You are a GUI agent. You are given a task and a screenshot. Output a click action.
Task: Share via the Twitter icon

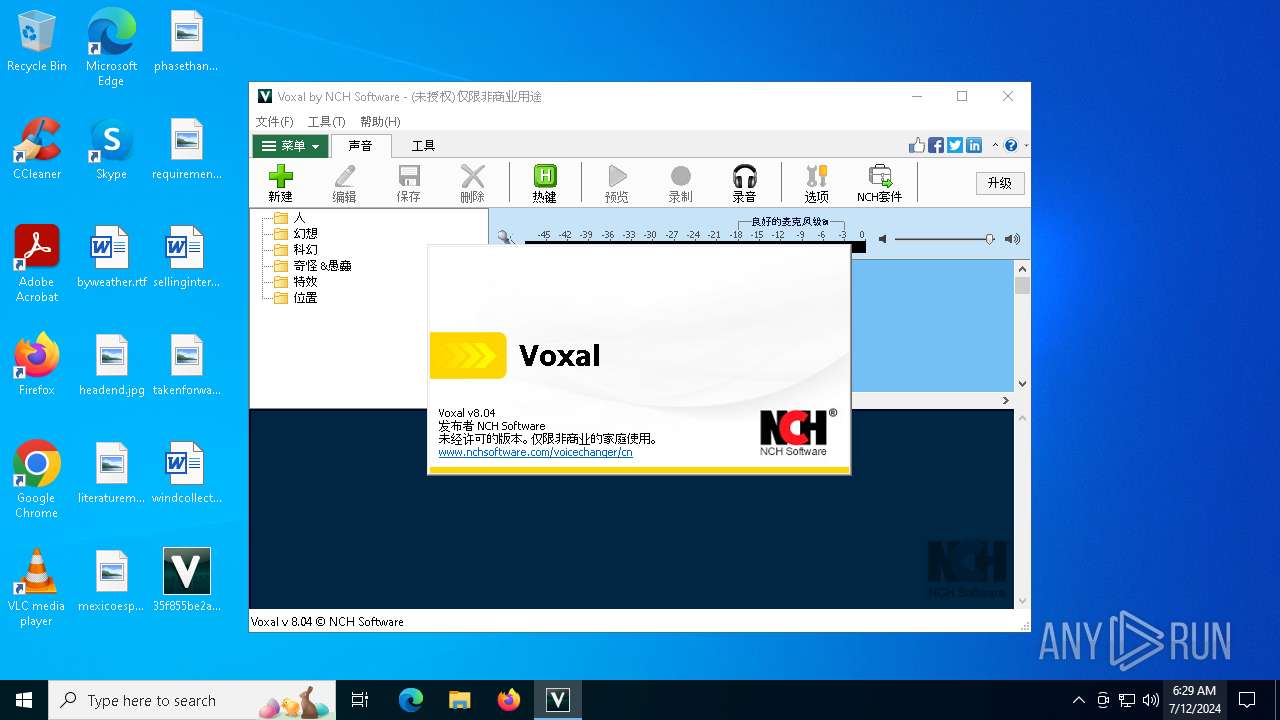click(x=955, y=145)
